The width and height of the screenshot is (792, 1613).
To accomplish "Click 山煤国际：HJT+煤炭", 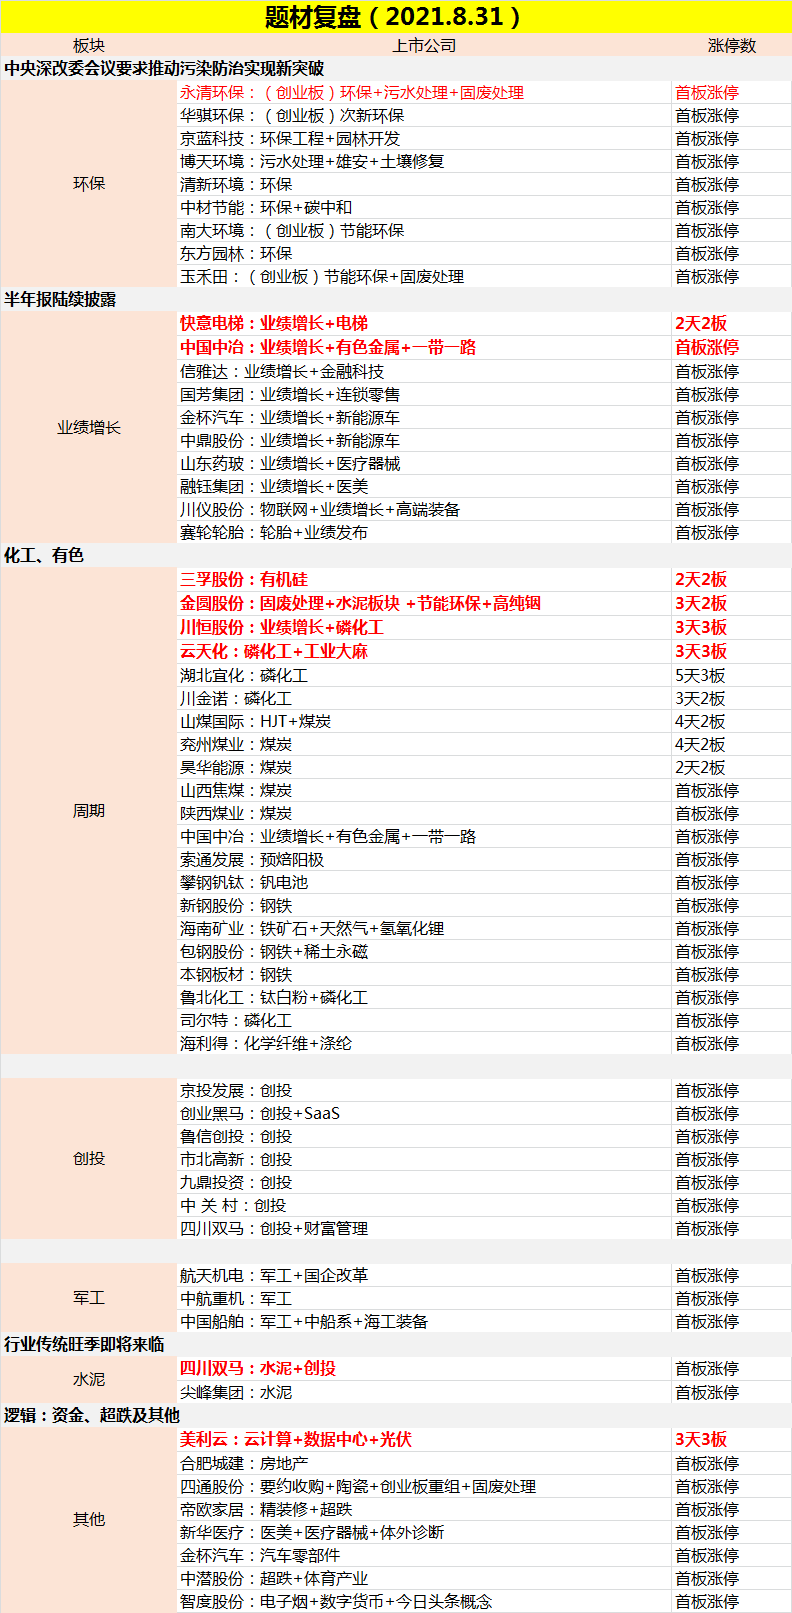I will click(x=256, y=722).
